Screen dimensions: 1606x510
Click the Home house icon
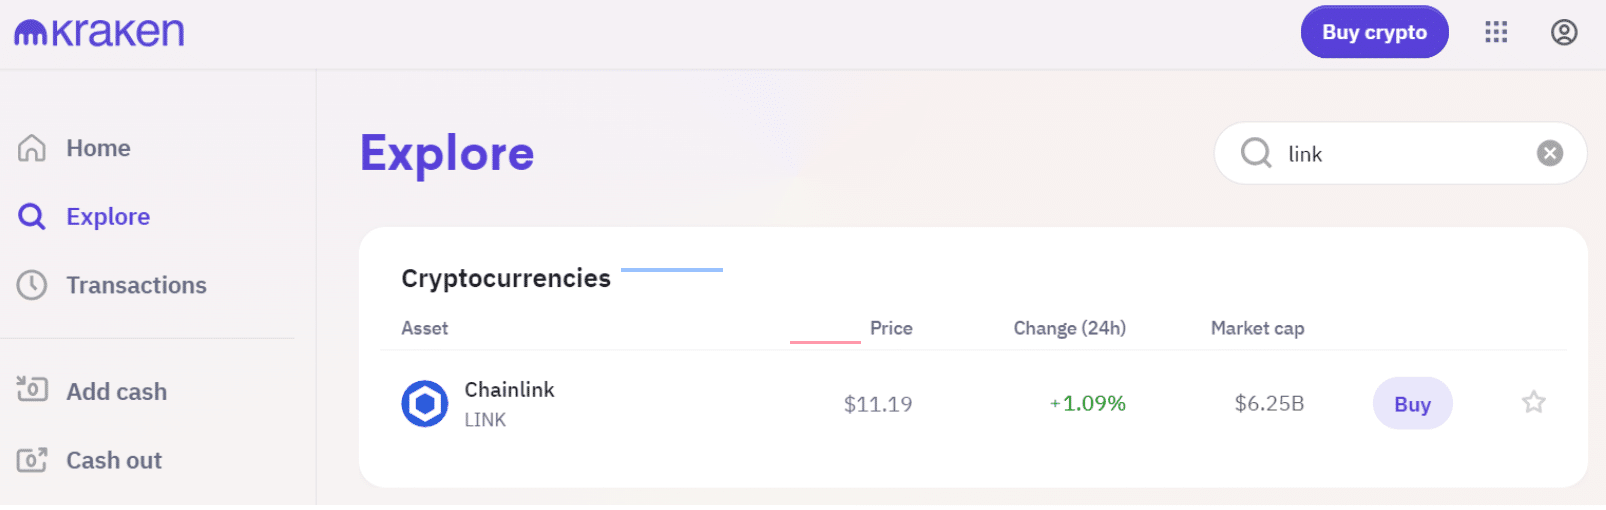tap(32, 148)
